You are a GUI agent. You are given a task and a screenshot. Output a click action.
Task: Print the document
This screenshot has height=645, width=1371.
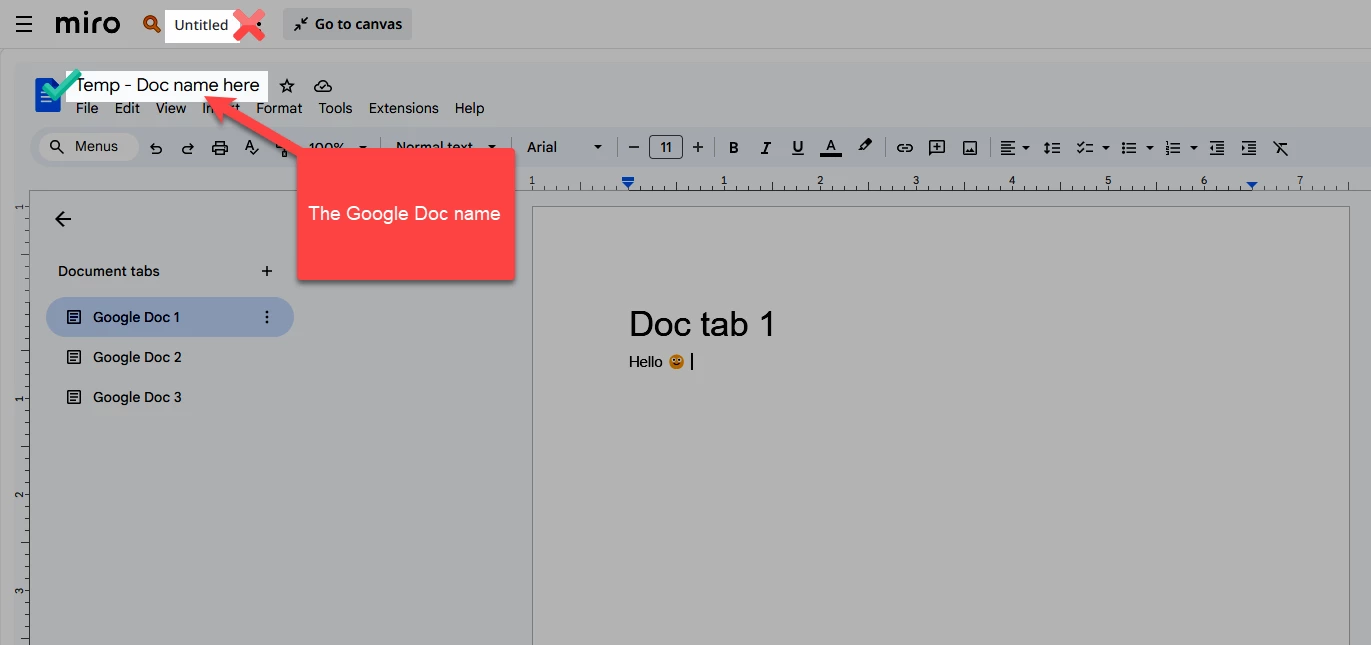pos(220,148)
